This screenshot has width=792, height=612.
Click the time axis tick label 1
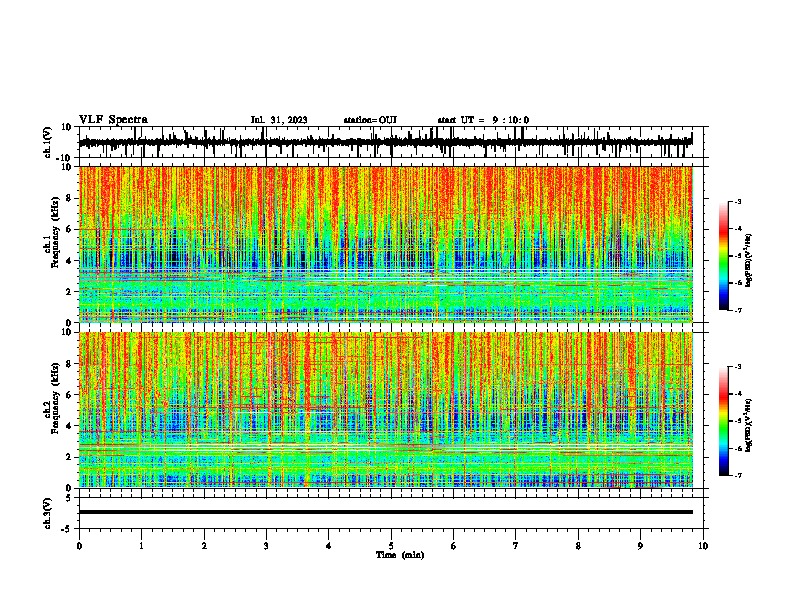pos(141,546)
